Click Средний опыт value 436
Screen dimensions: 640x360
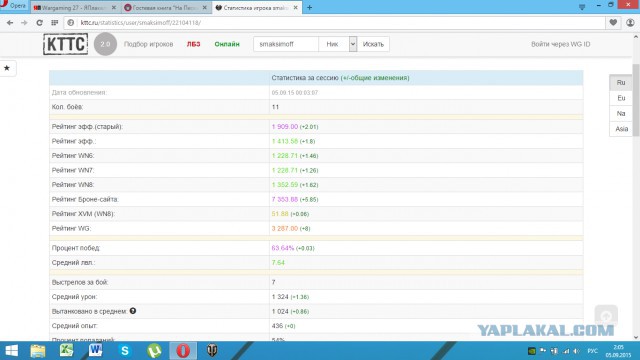[277, 326]
